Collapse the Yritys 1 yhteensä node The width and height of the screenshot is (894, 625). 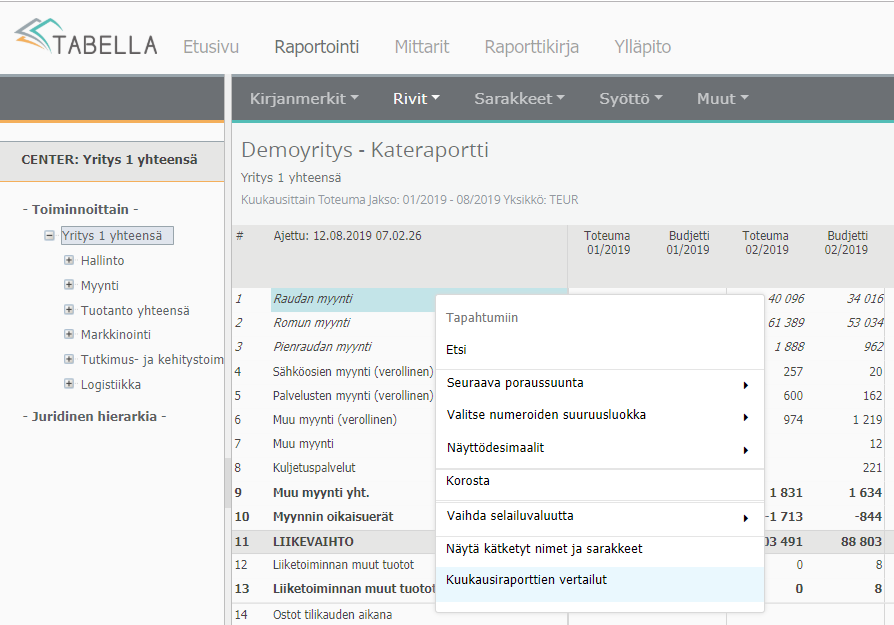tap(49, 236)
